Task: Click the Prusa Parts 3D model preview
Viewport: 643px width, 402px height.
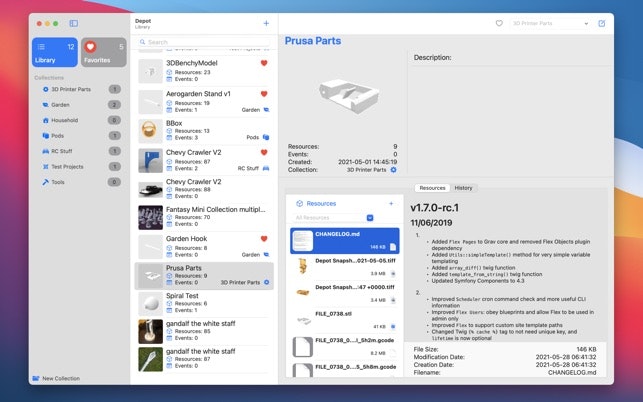Action: [x=349, y=96]
